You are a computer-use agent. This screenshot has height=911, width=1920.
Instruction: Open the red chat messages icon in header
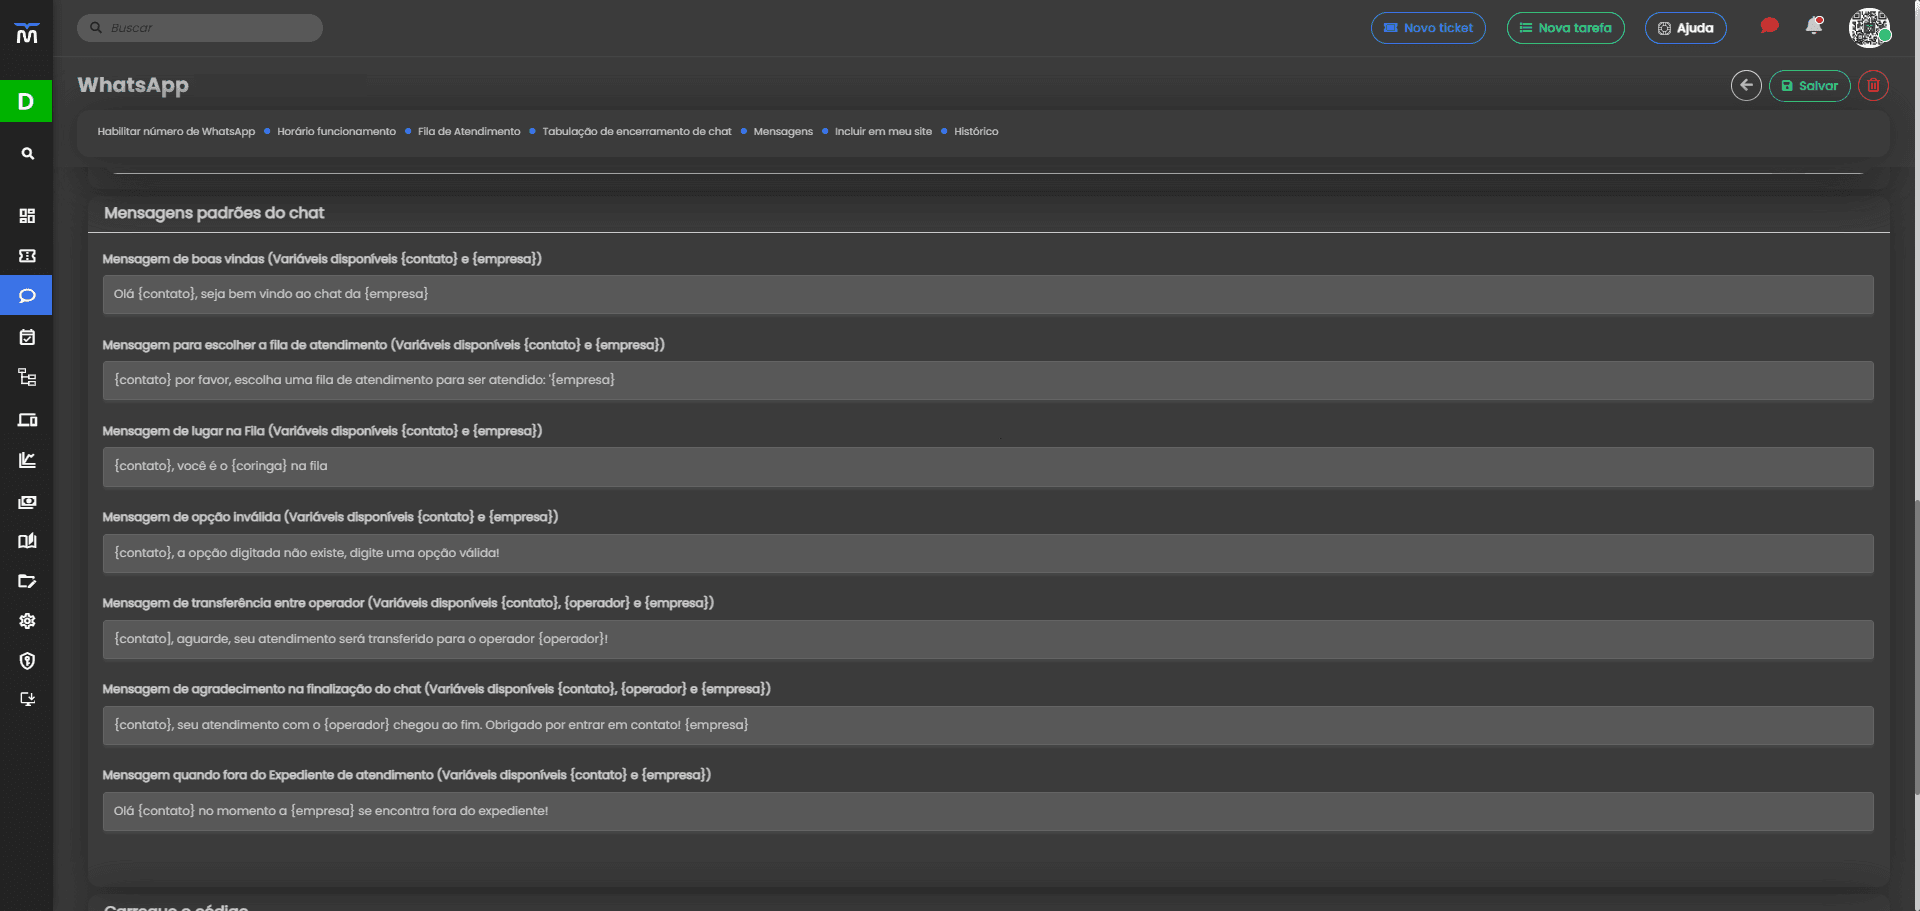[x=1769, y=26]
